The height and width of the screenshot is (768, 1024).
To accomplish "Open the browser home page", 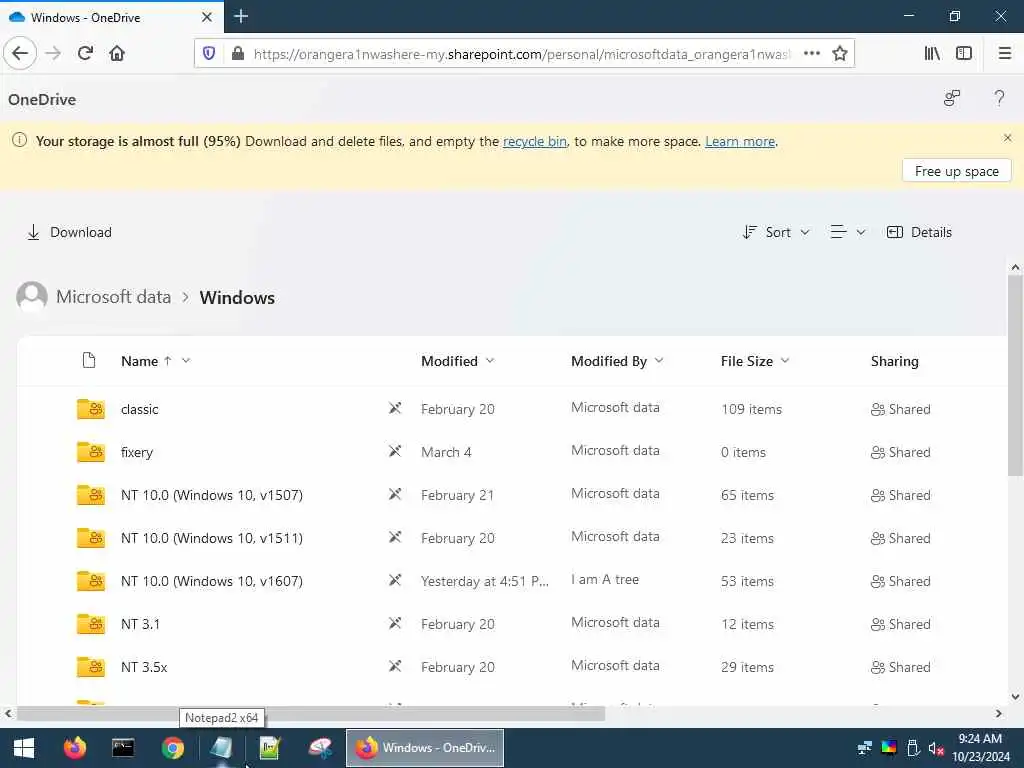I will click(117, 54).
